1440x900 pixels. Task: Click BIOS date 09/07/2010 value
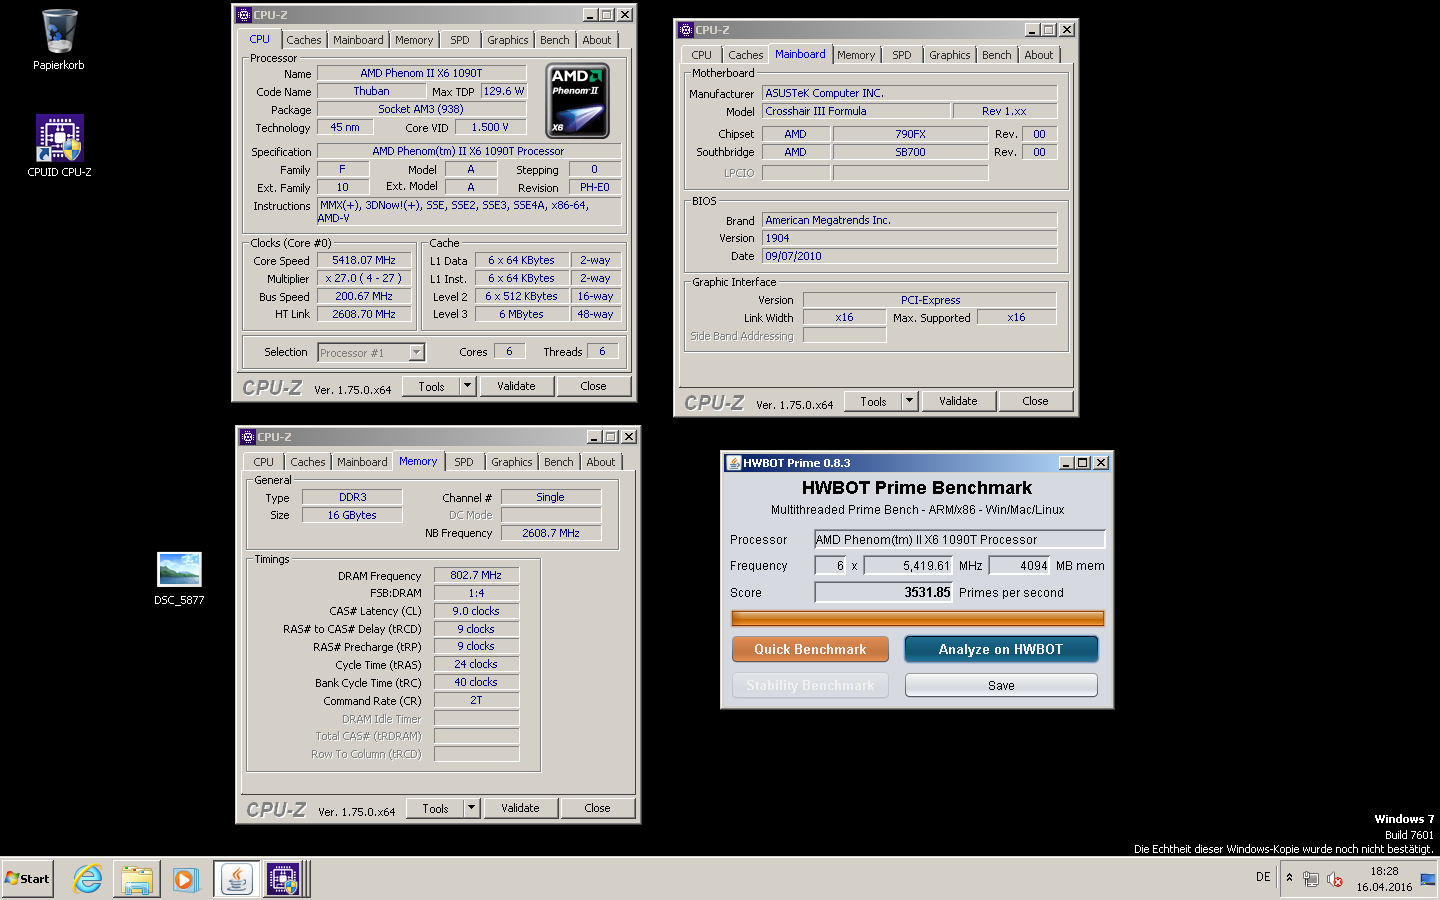point(909,256)
